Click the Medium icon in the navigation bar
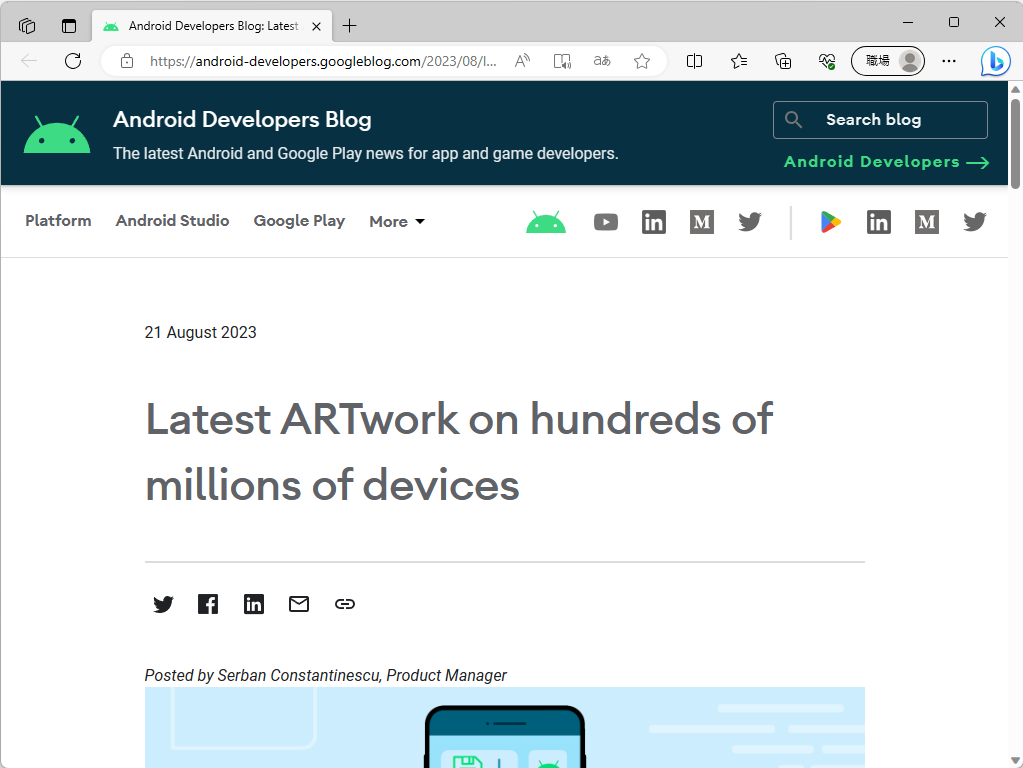 pyautogui.click(x=701, y=222)
